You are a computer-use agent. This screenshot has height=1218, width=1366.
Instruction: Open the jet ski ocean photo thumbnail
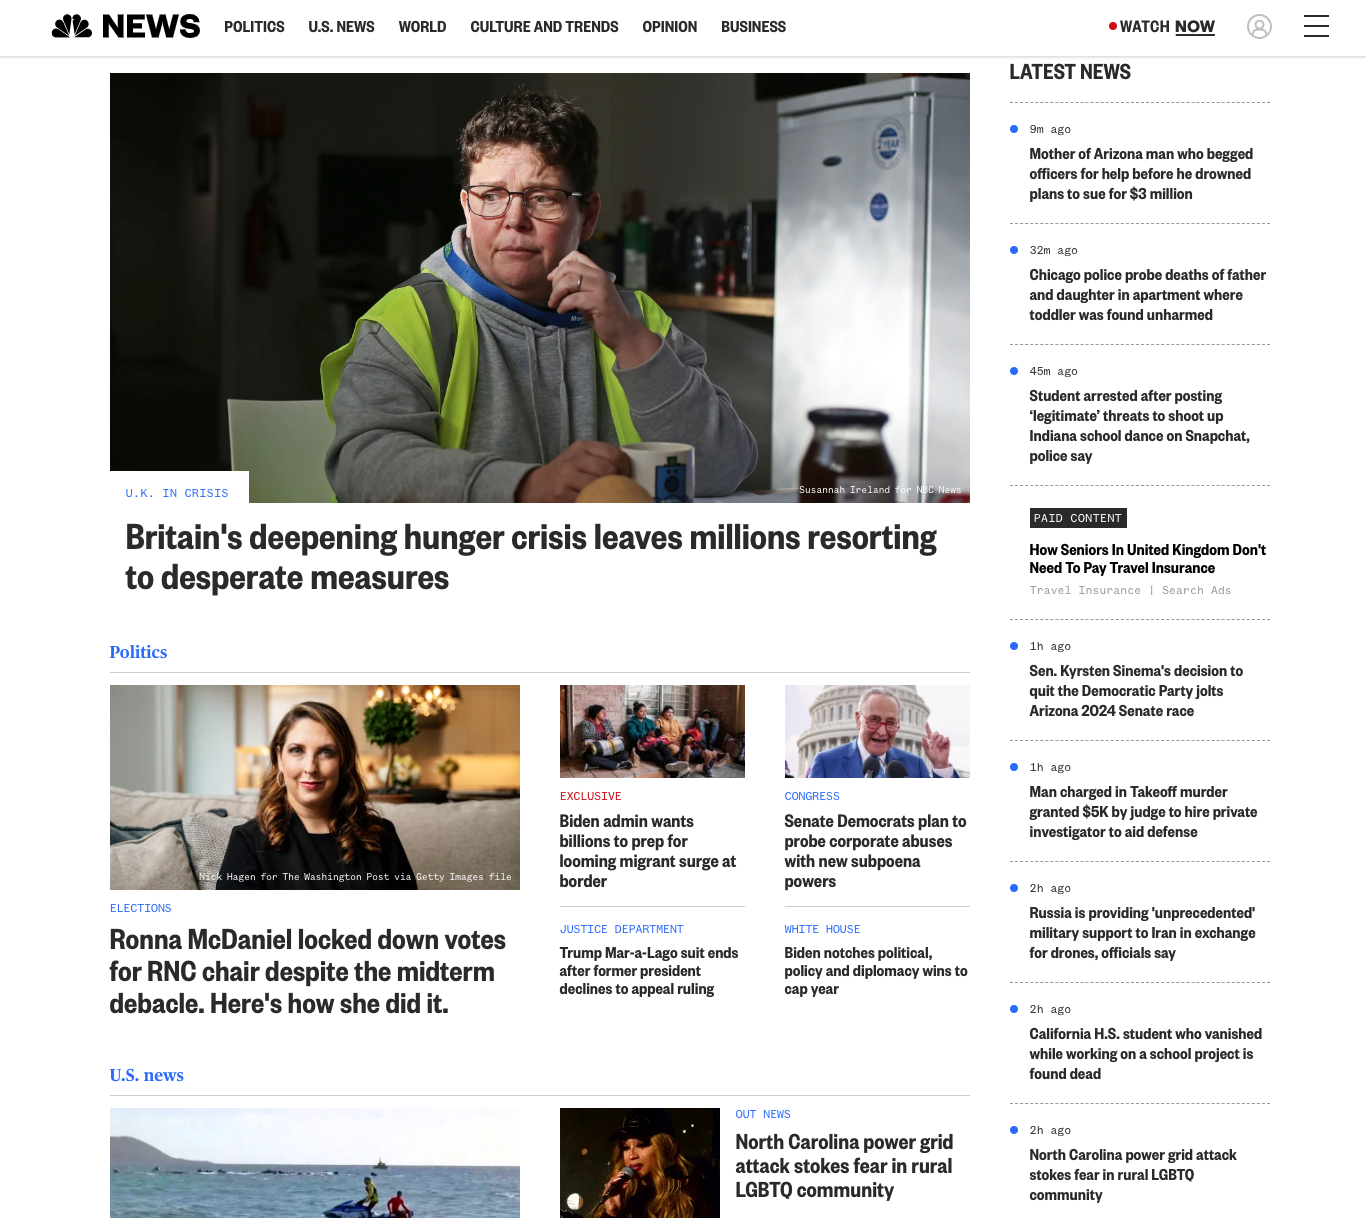pyautogui.click(x=315, y=1163)
